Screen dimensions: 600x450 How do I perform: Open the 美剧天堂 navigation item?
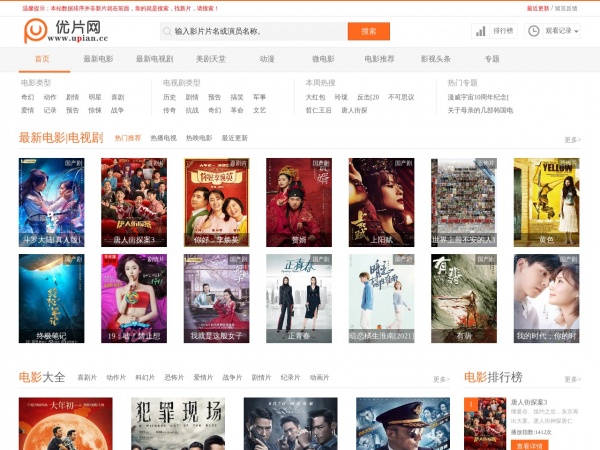pos(211,59)
